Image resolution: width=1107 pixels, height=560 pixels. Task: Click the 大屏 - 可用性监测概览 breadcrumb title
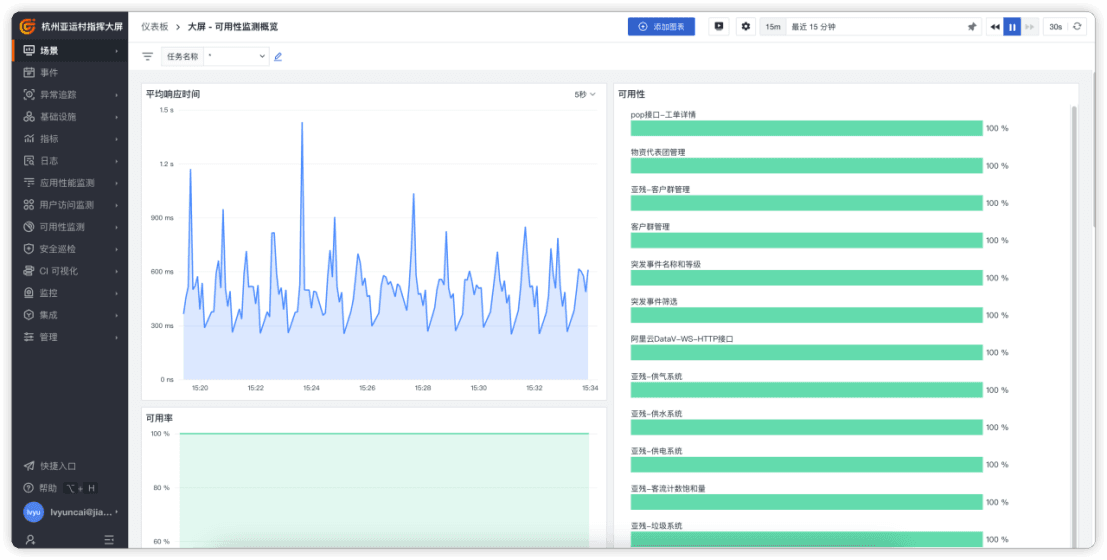pos(233,27)
